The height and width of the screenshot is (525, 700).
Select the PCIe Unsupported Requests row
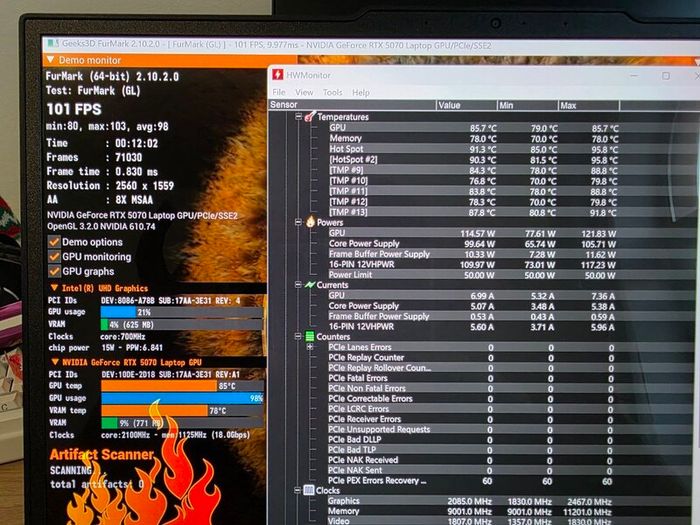coord(472,429)
